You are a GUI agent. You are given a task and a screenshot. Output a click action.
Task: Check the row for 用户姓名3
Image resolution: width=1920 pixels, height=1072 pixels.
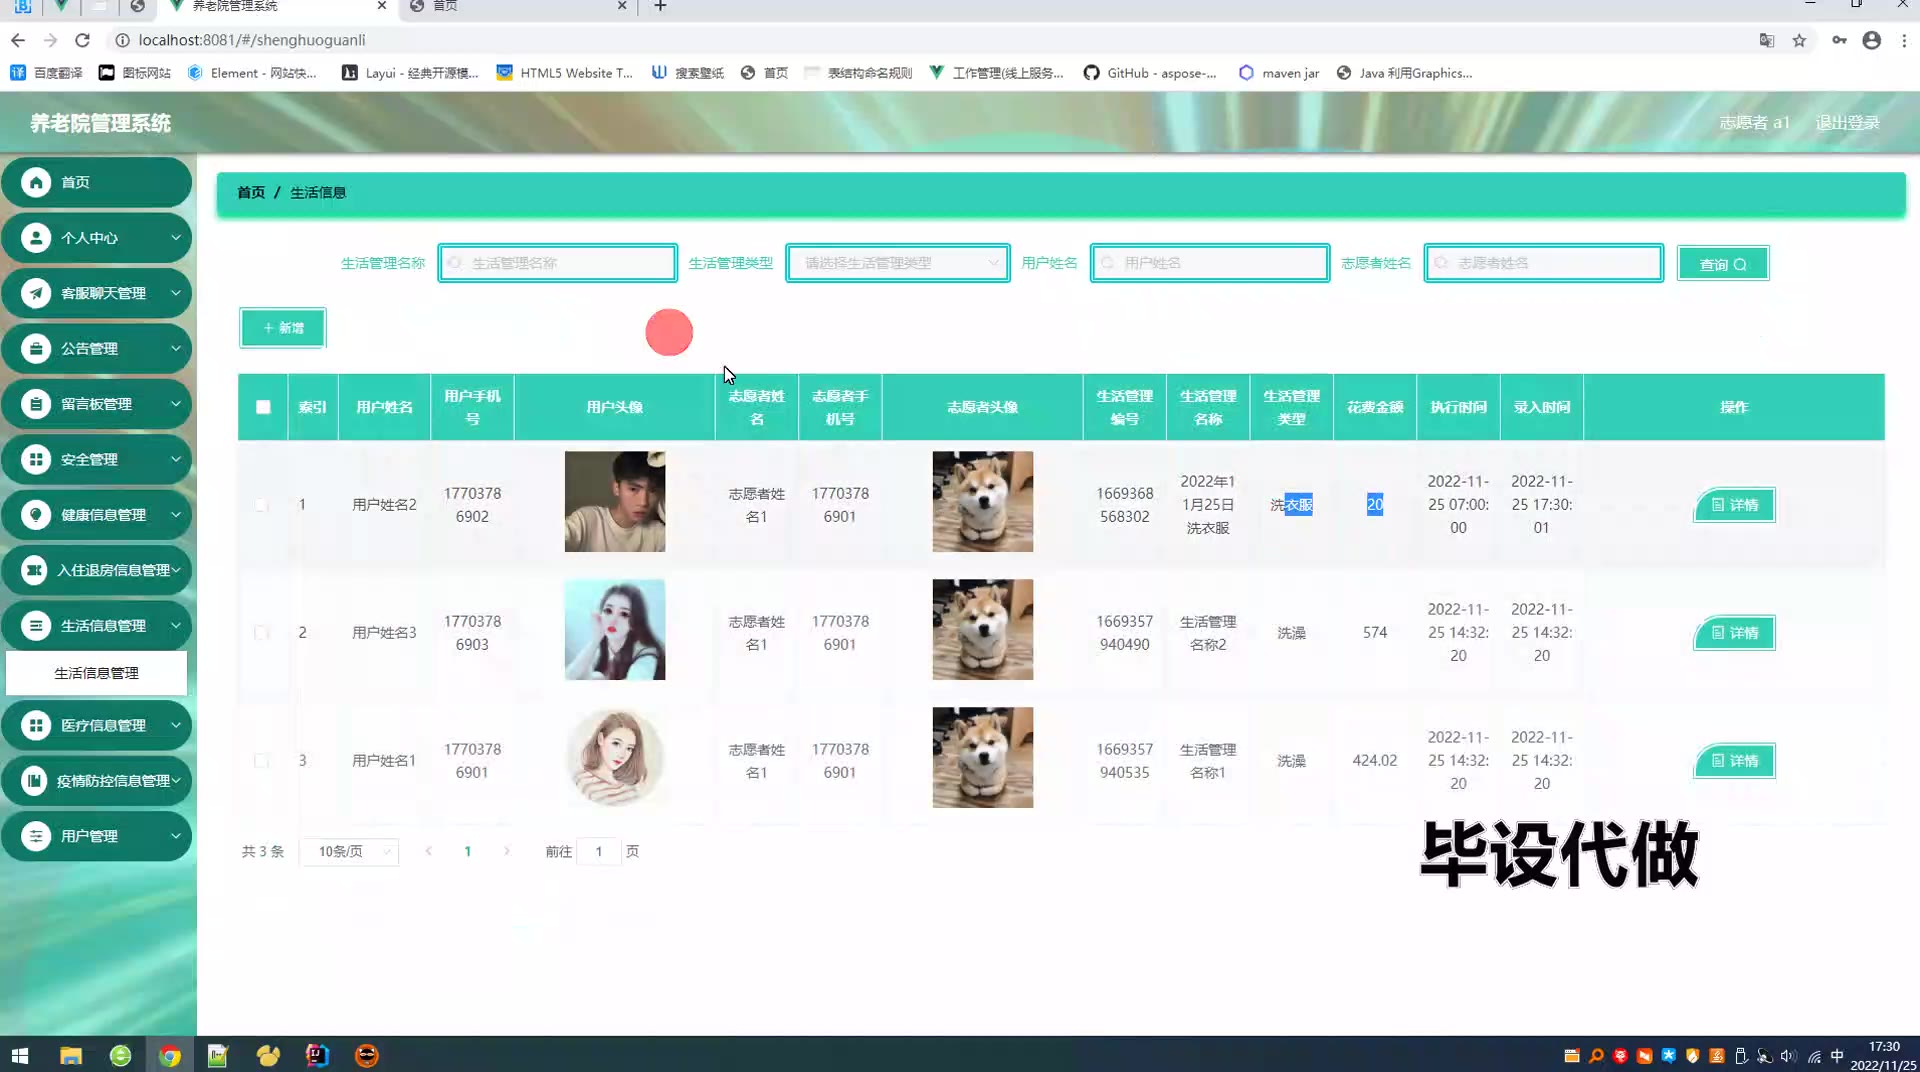tap(261, 633)
